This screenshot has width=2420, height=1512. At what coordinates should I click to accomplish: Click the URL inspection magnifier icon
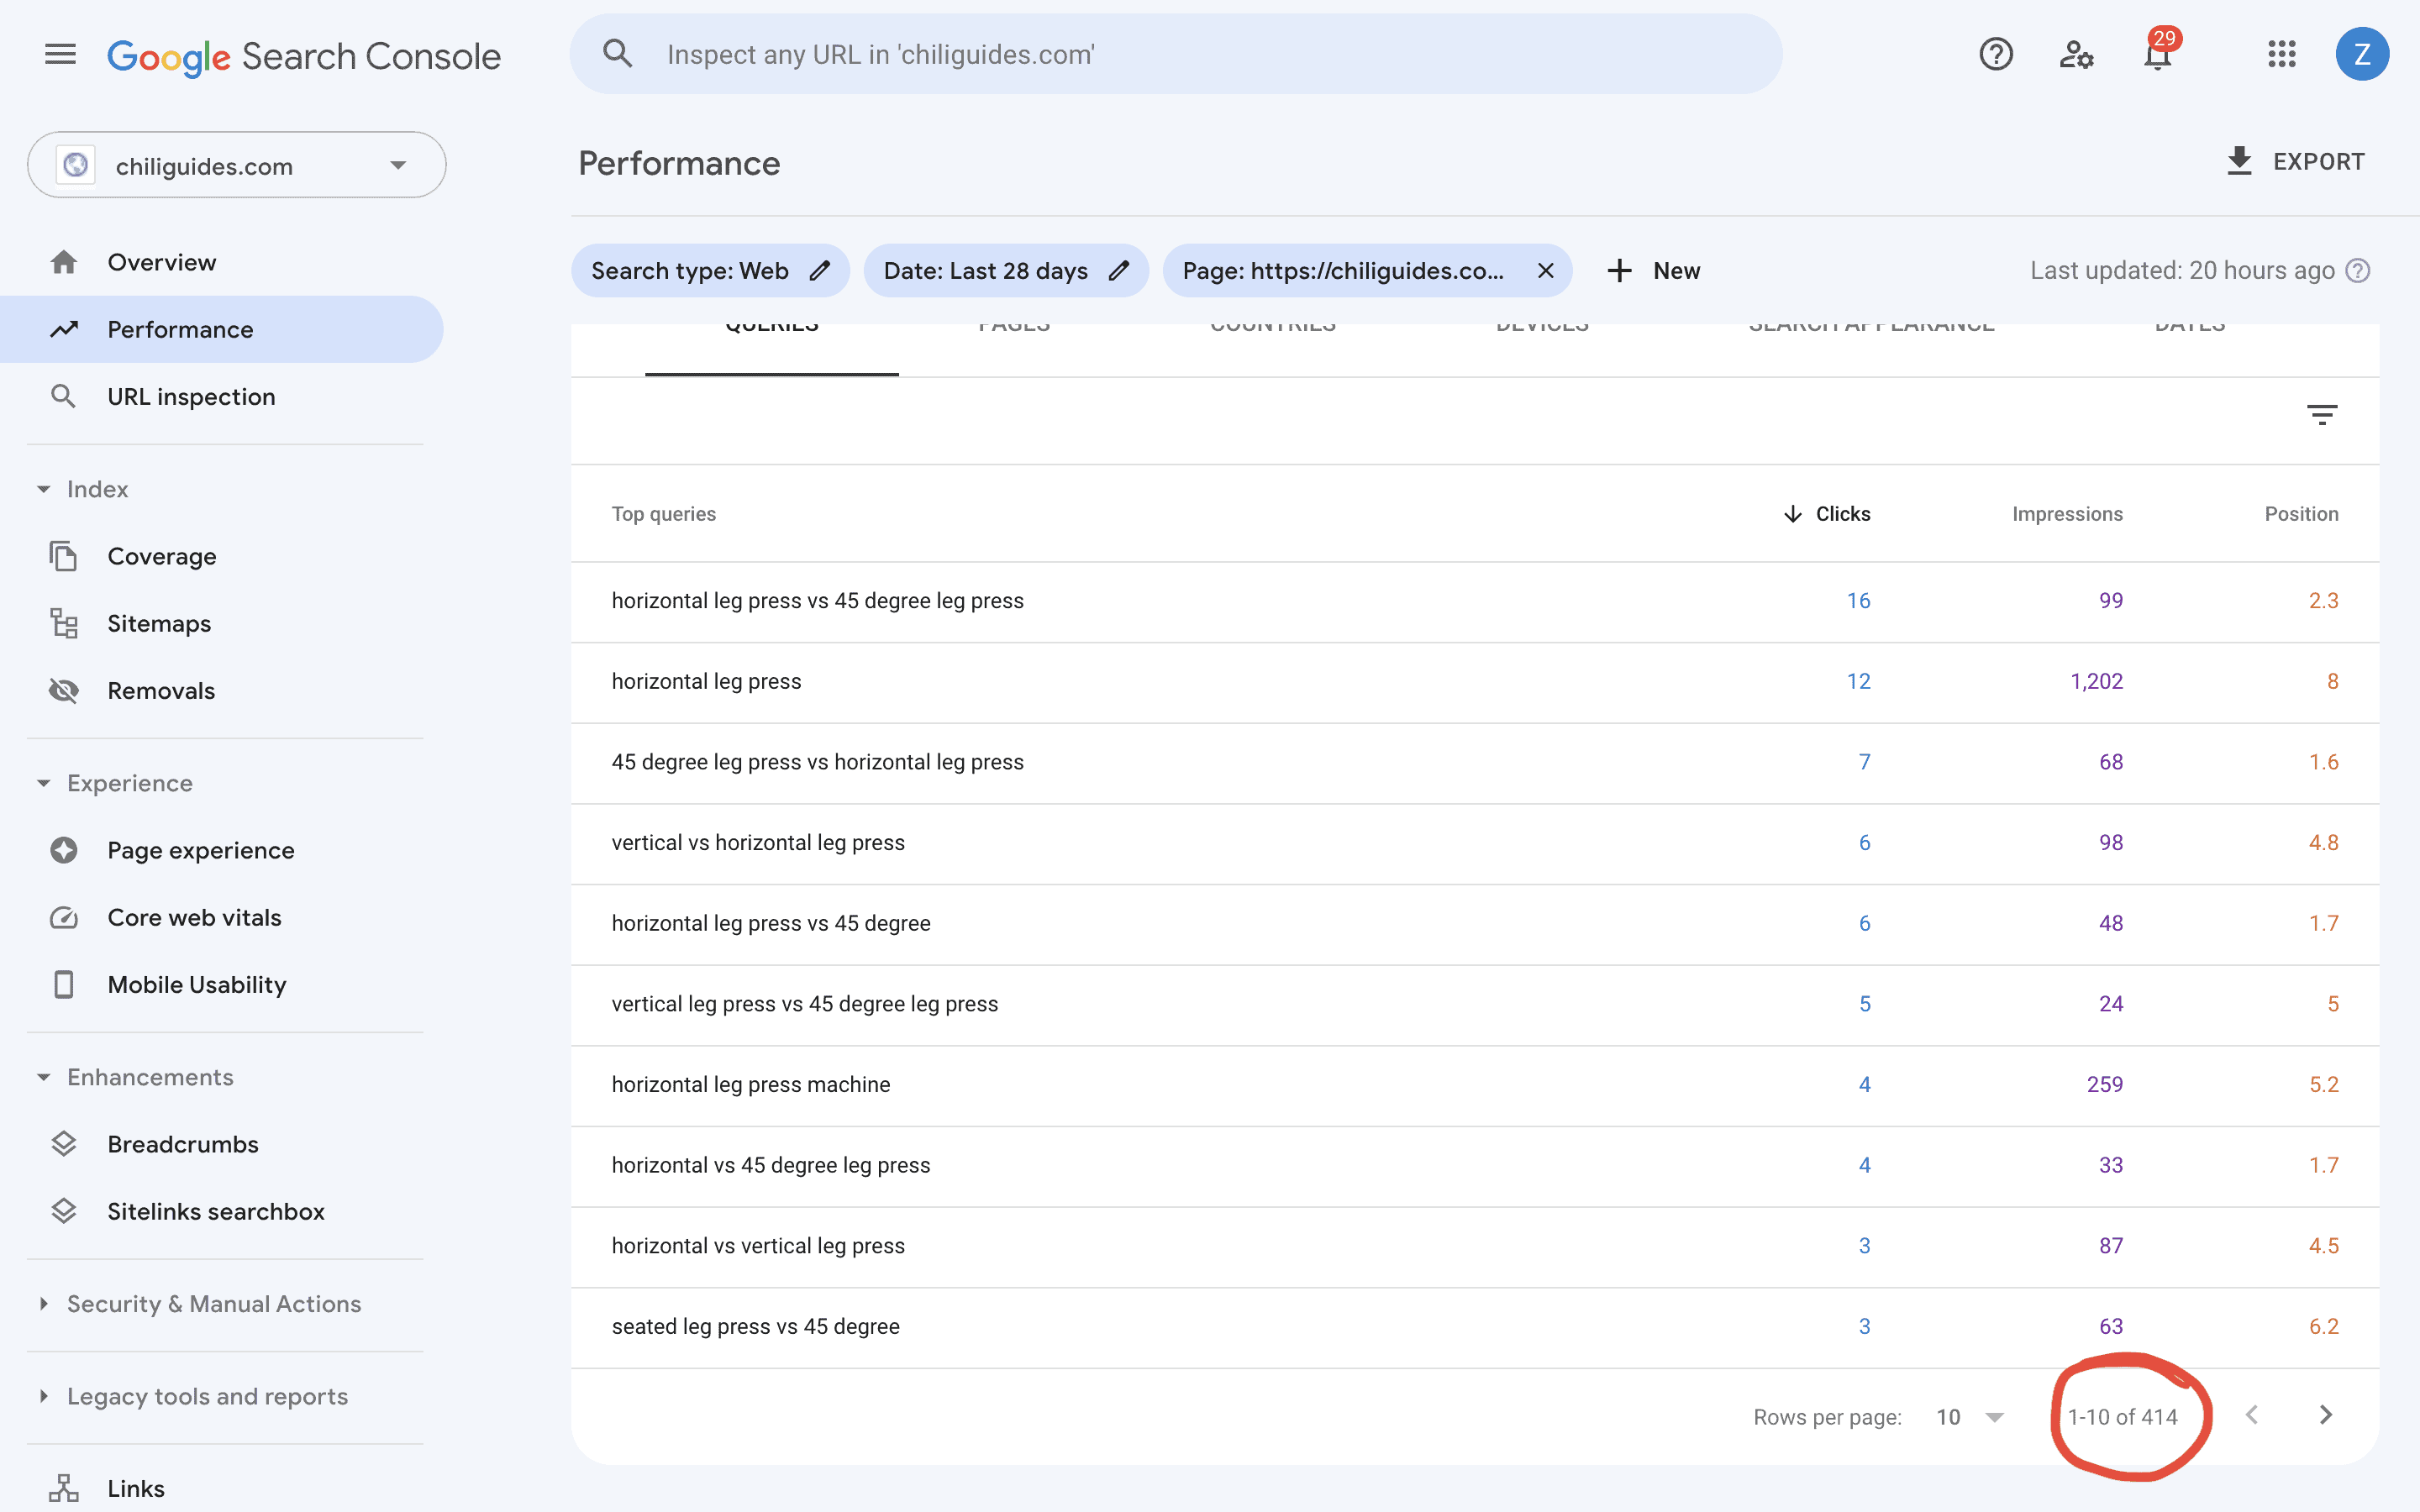click(x=63, y=396)
